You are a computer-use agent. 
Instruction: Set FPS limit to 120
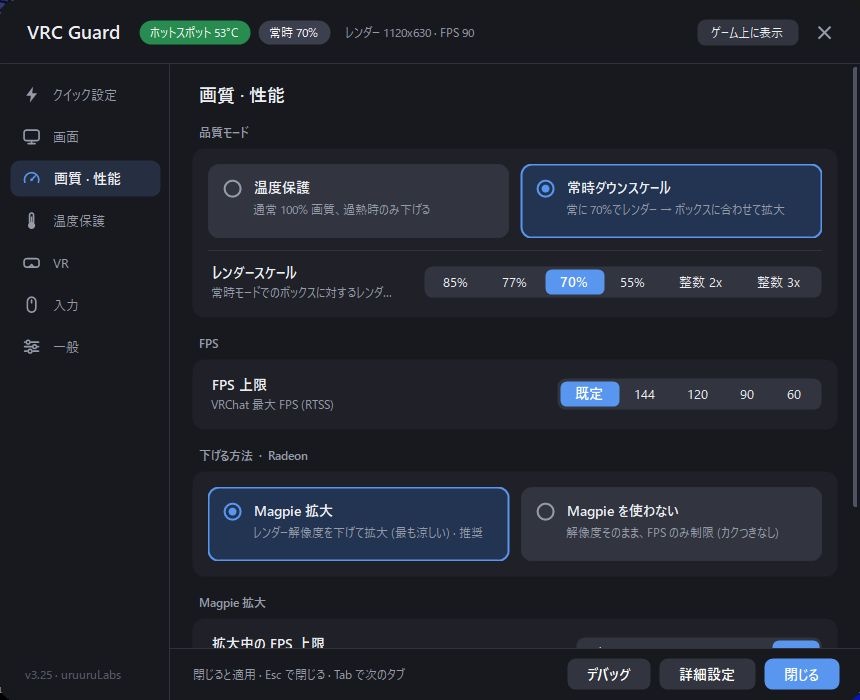pyautogui.click(x=697, y=394)
